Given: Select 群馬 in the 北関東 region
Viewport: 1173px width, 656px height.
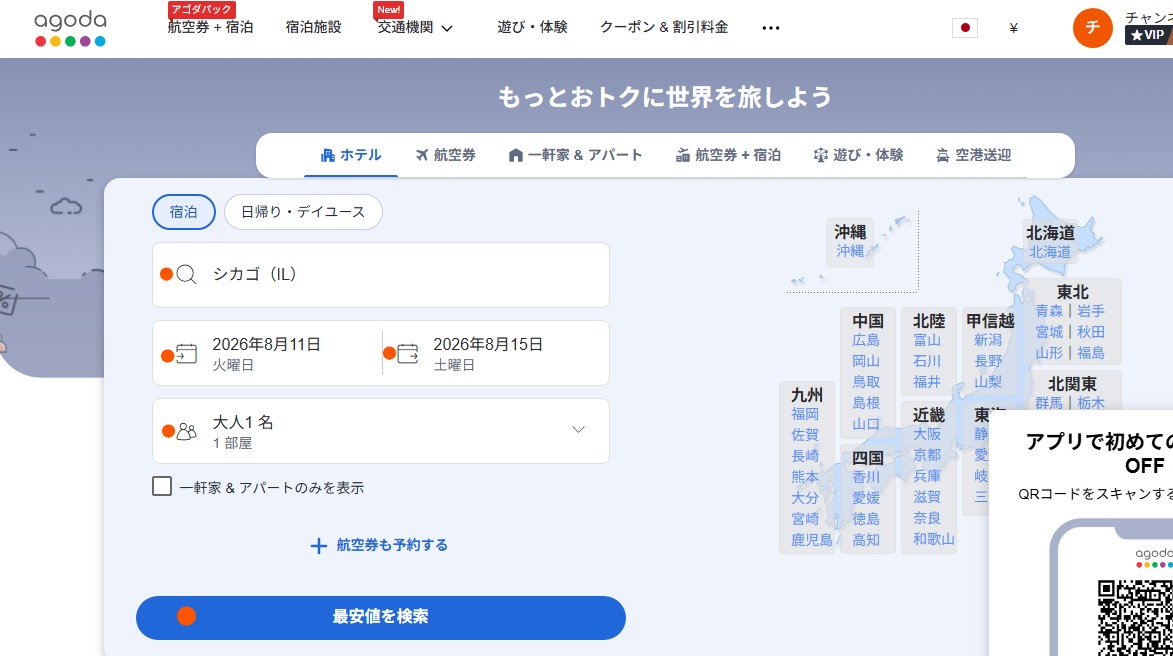Looking at the screenshot, I should coord(1049,402).
